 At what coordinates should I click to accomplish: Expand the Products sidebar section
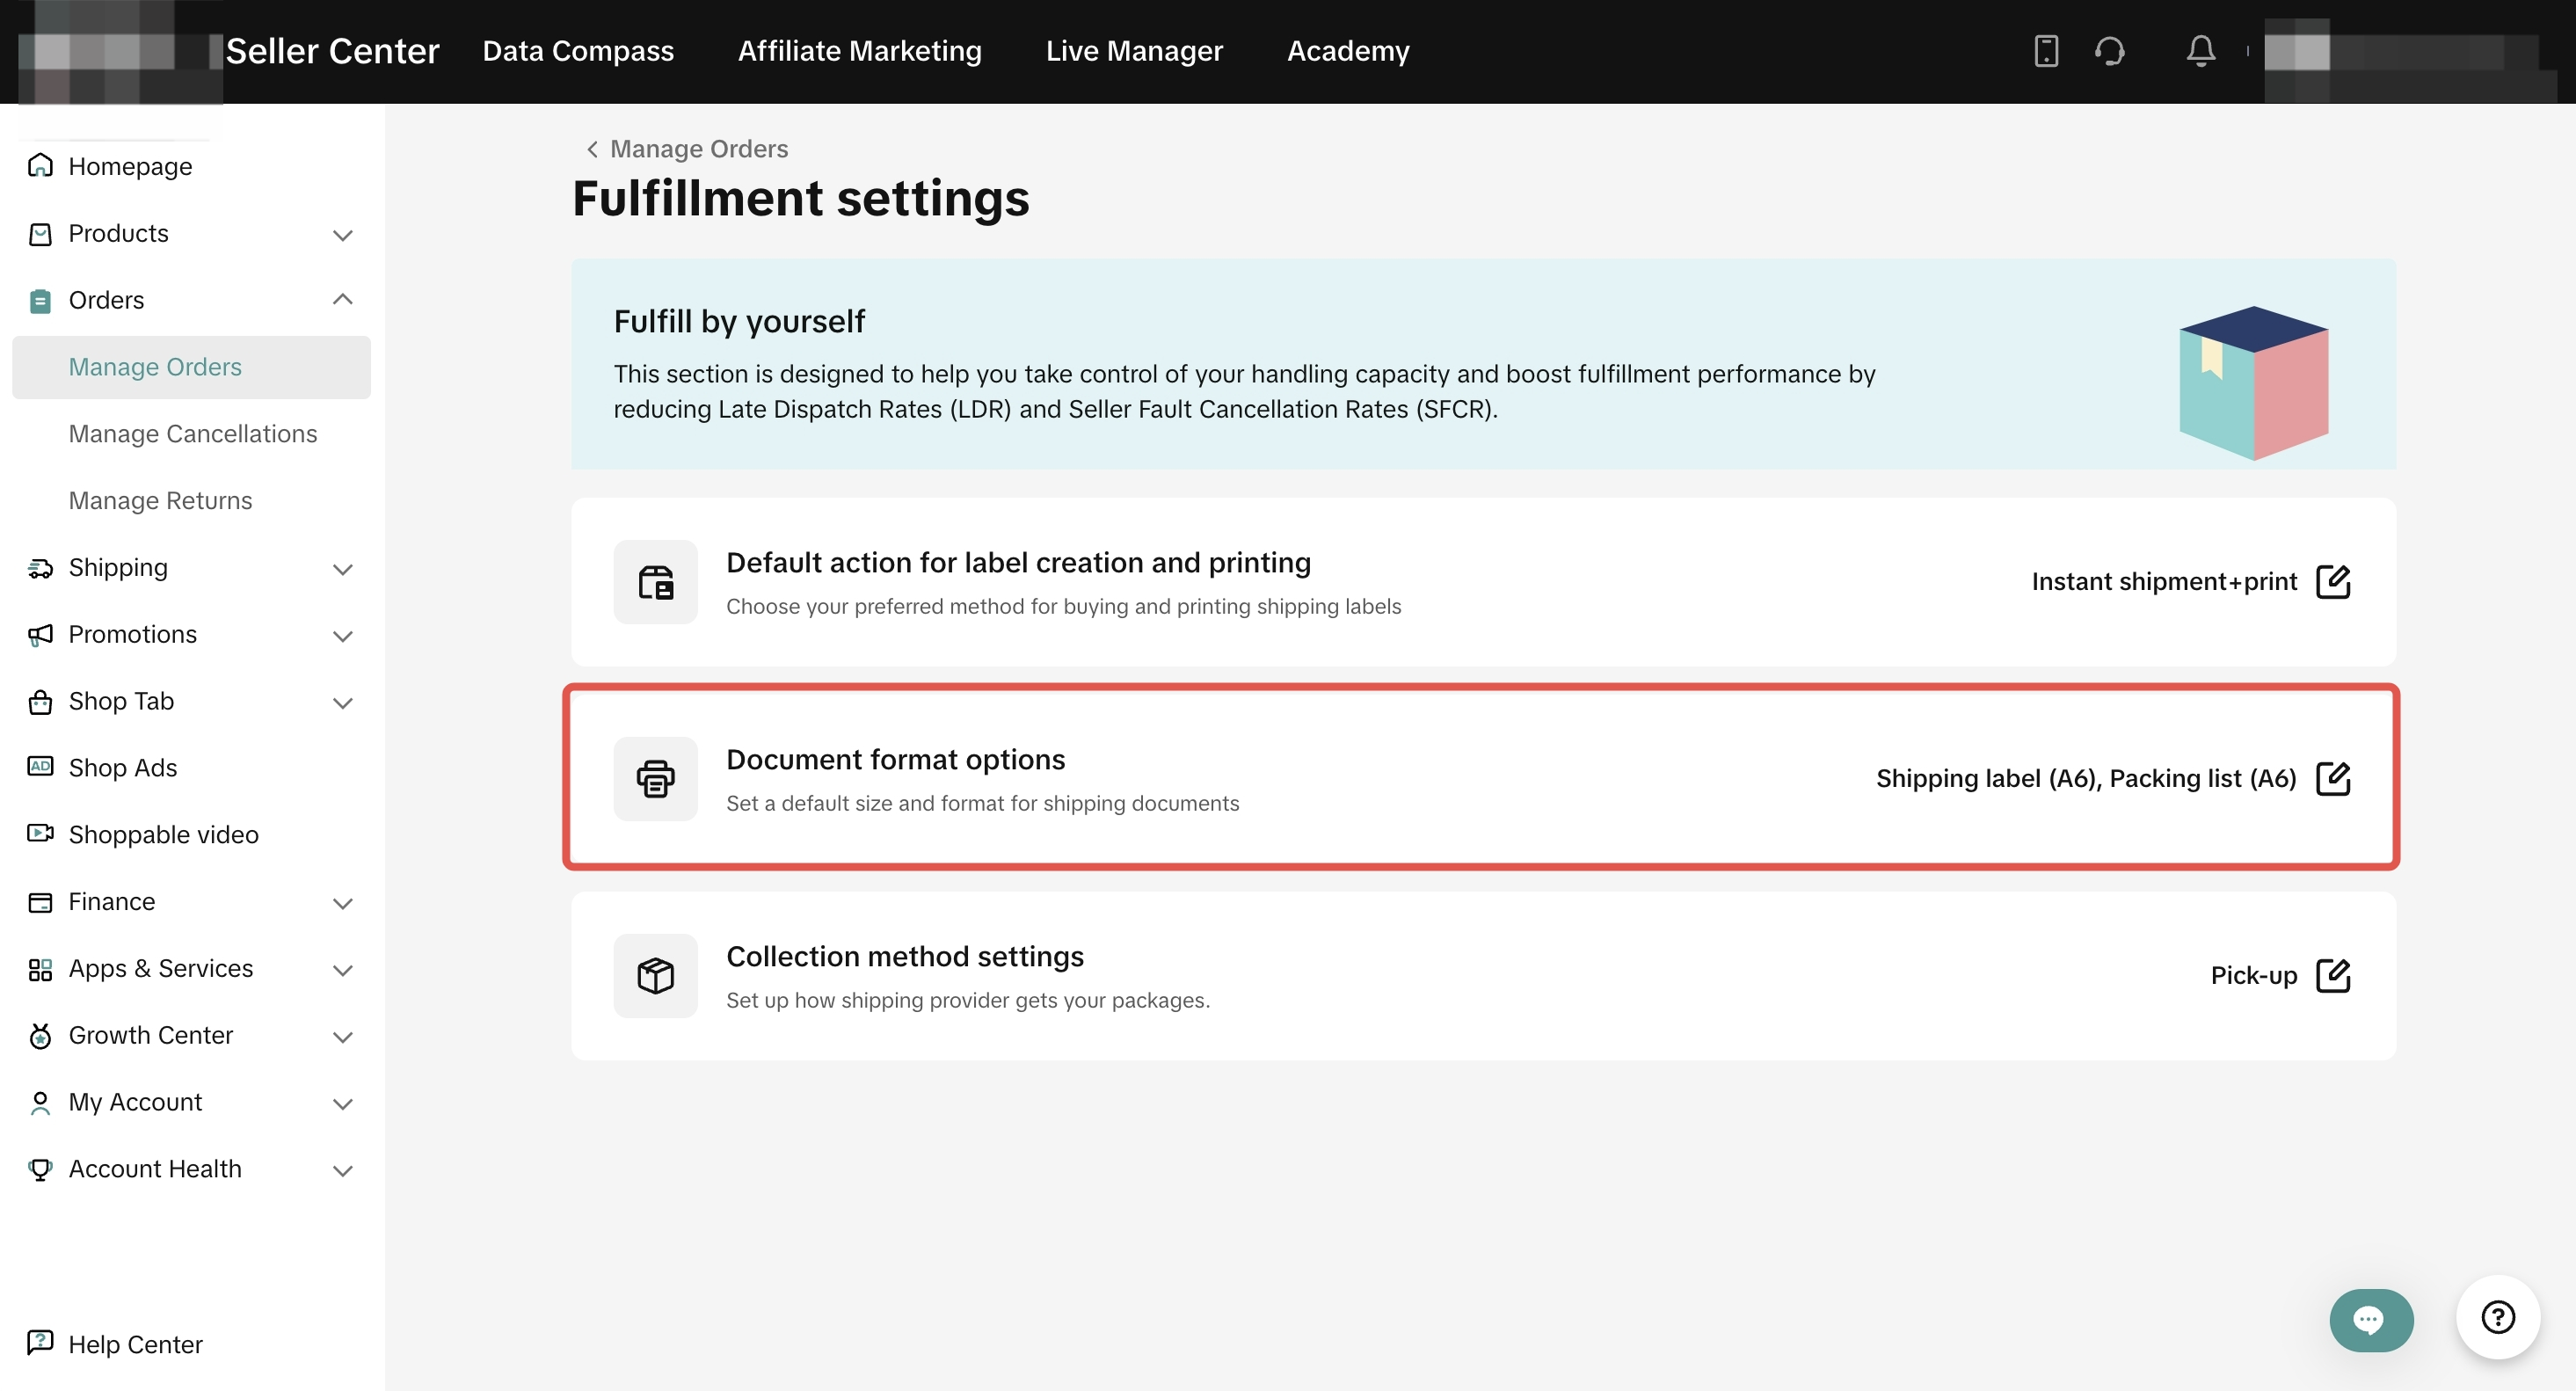point(342,235)
